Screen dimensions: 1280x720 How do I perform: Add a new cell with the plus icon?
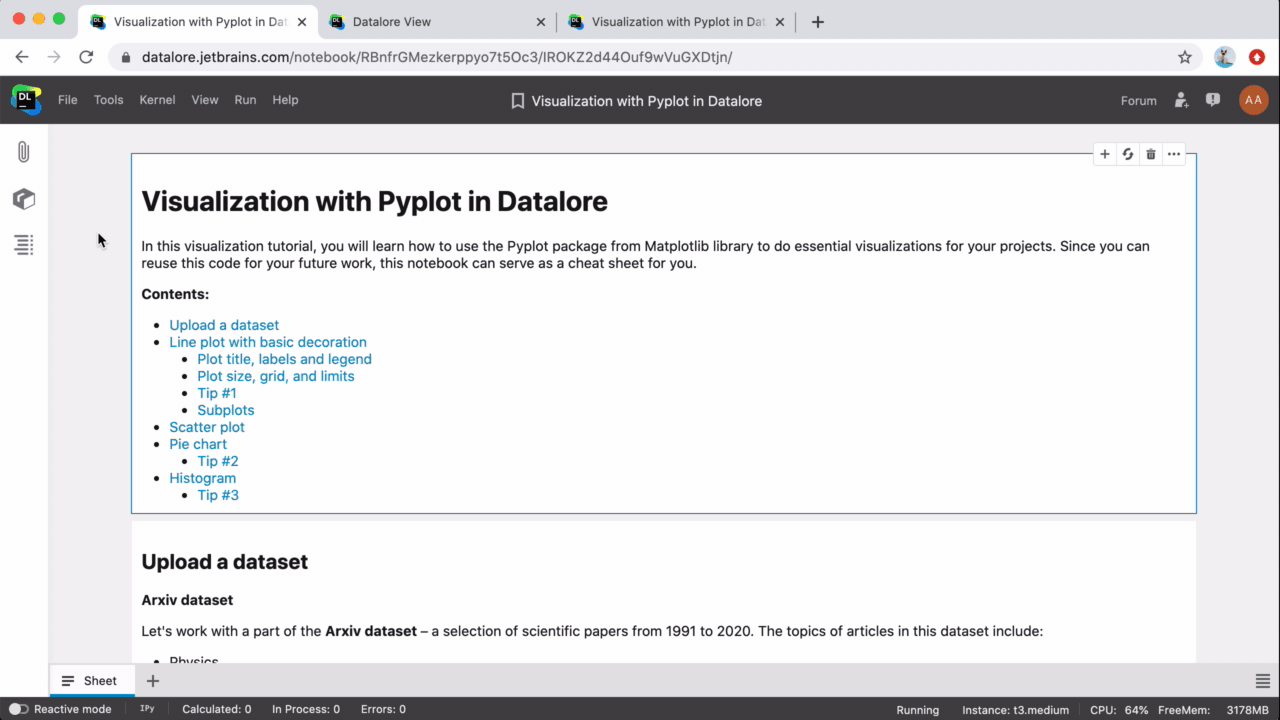tap(1105, 154)
